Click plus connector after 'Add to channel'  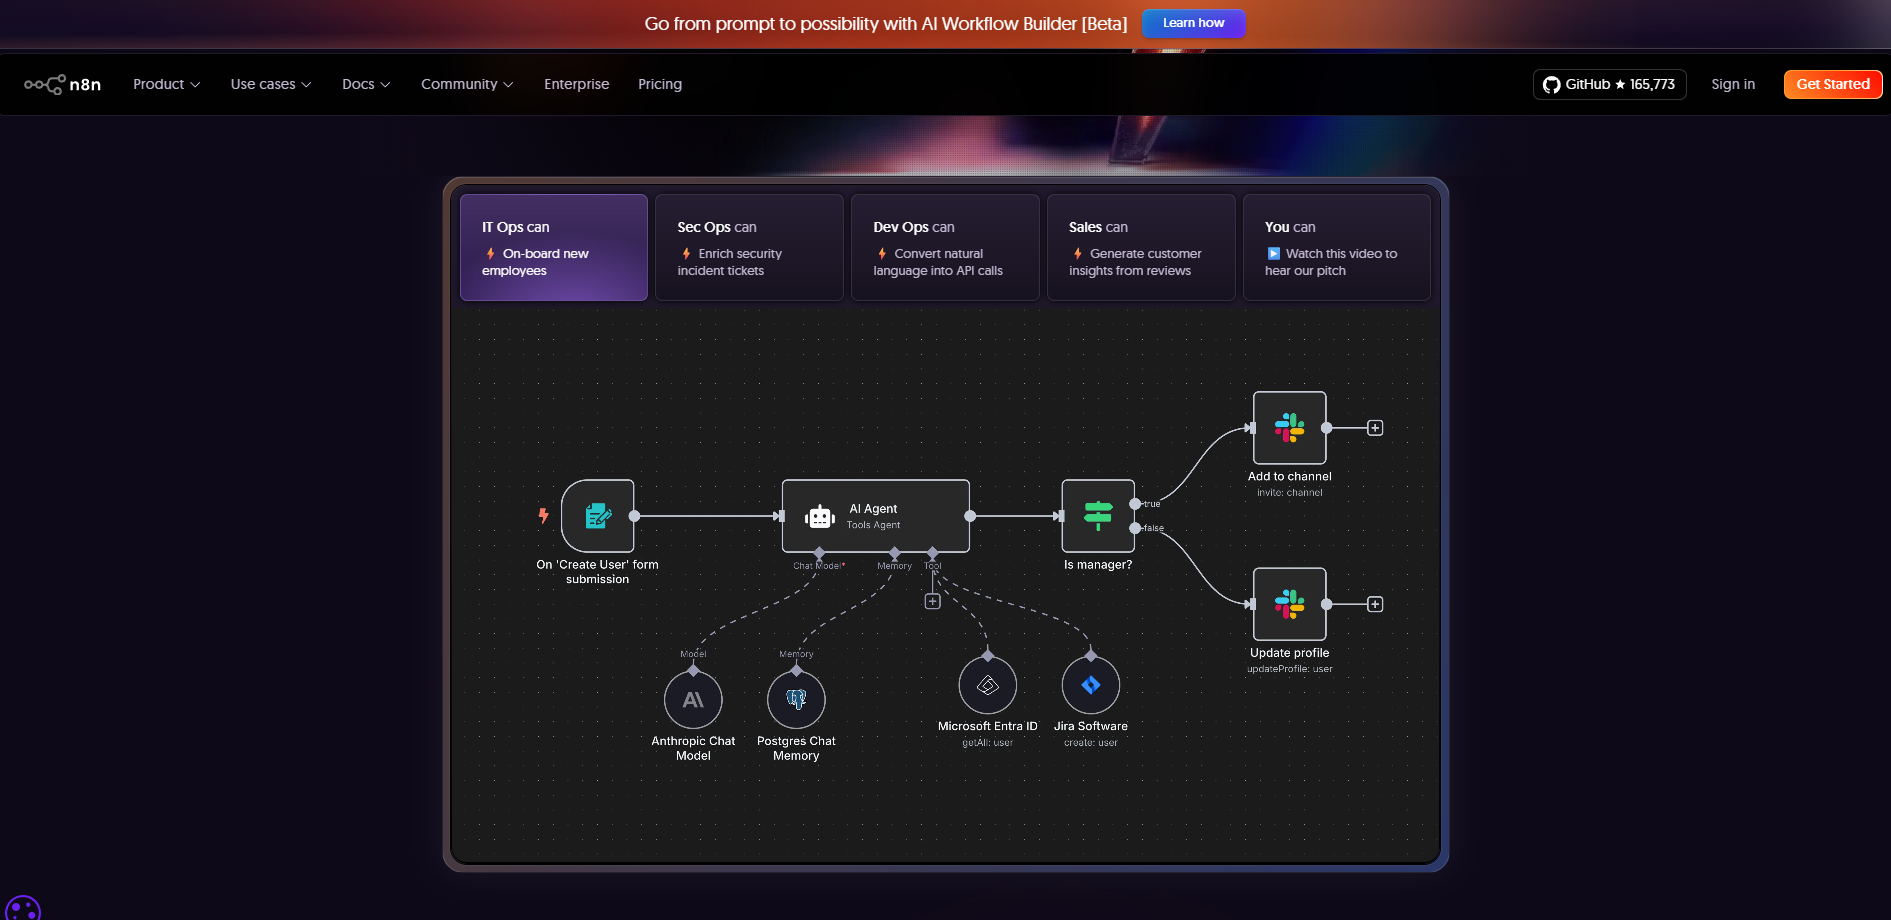click(x=1375, y=428)
